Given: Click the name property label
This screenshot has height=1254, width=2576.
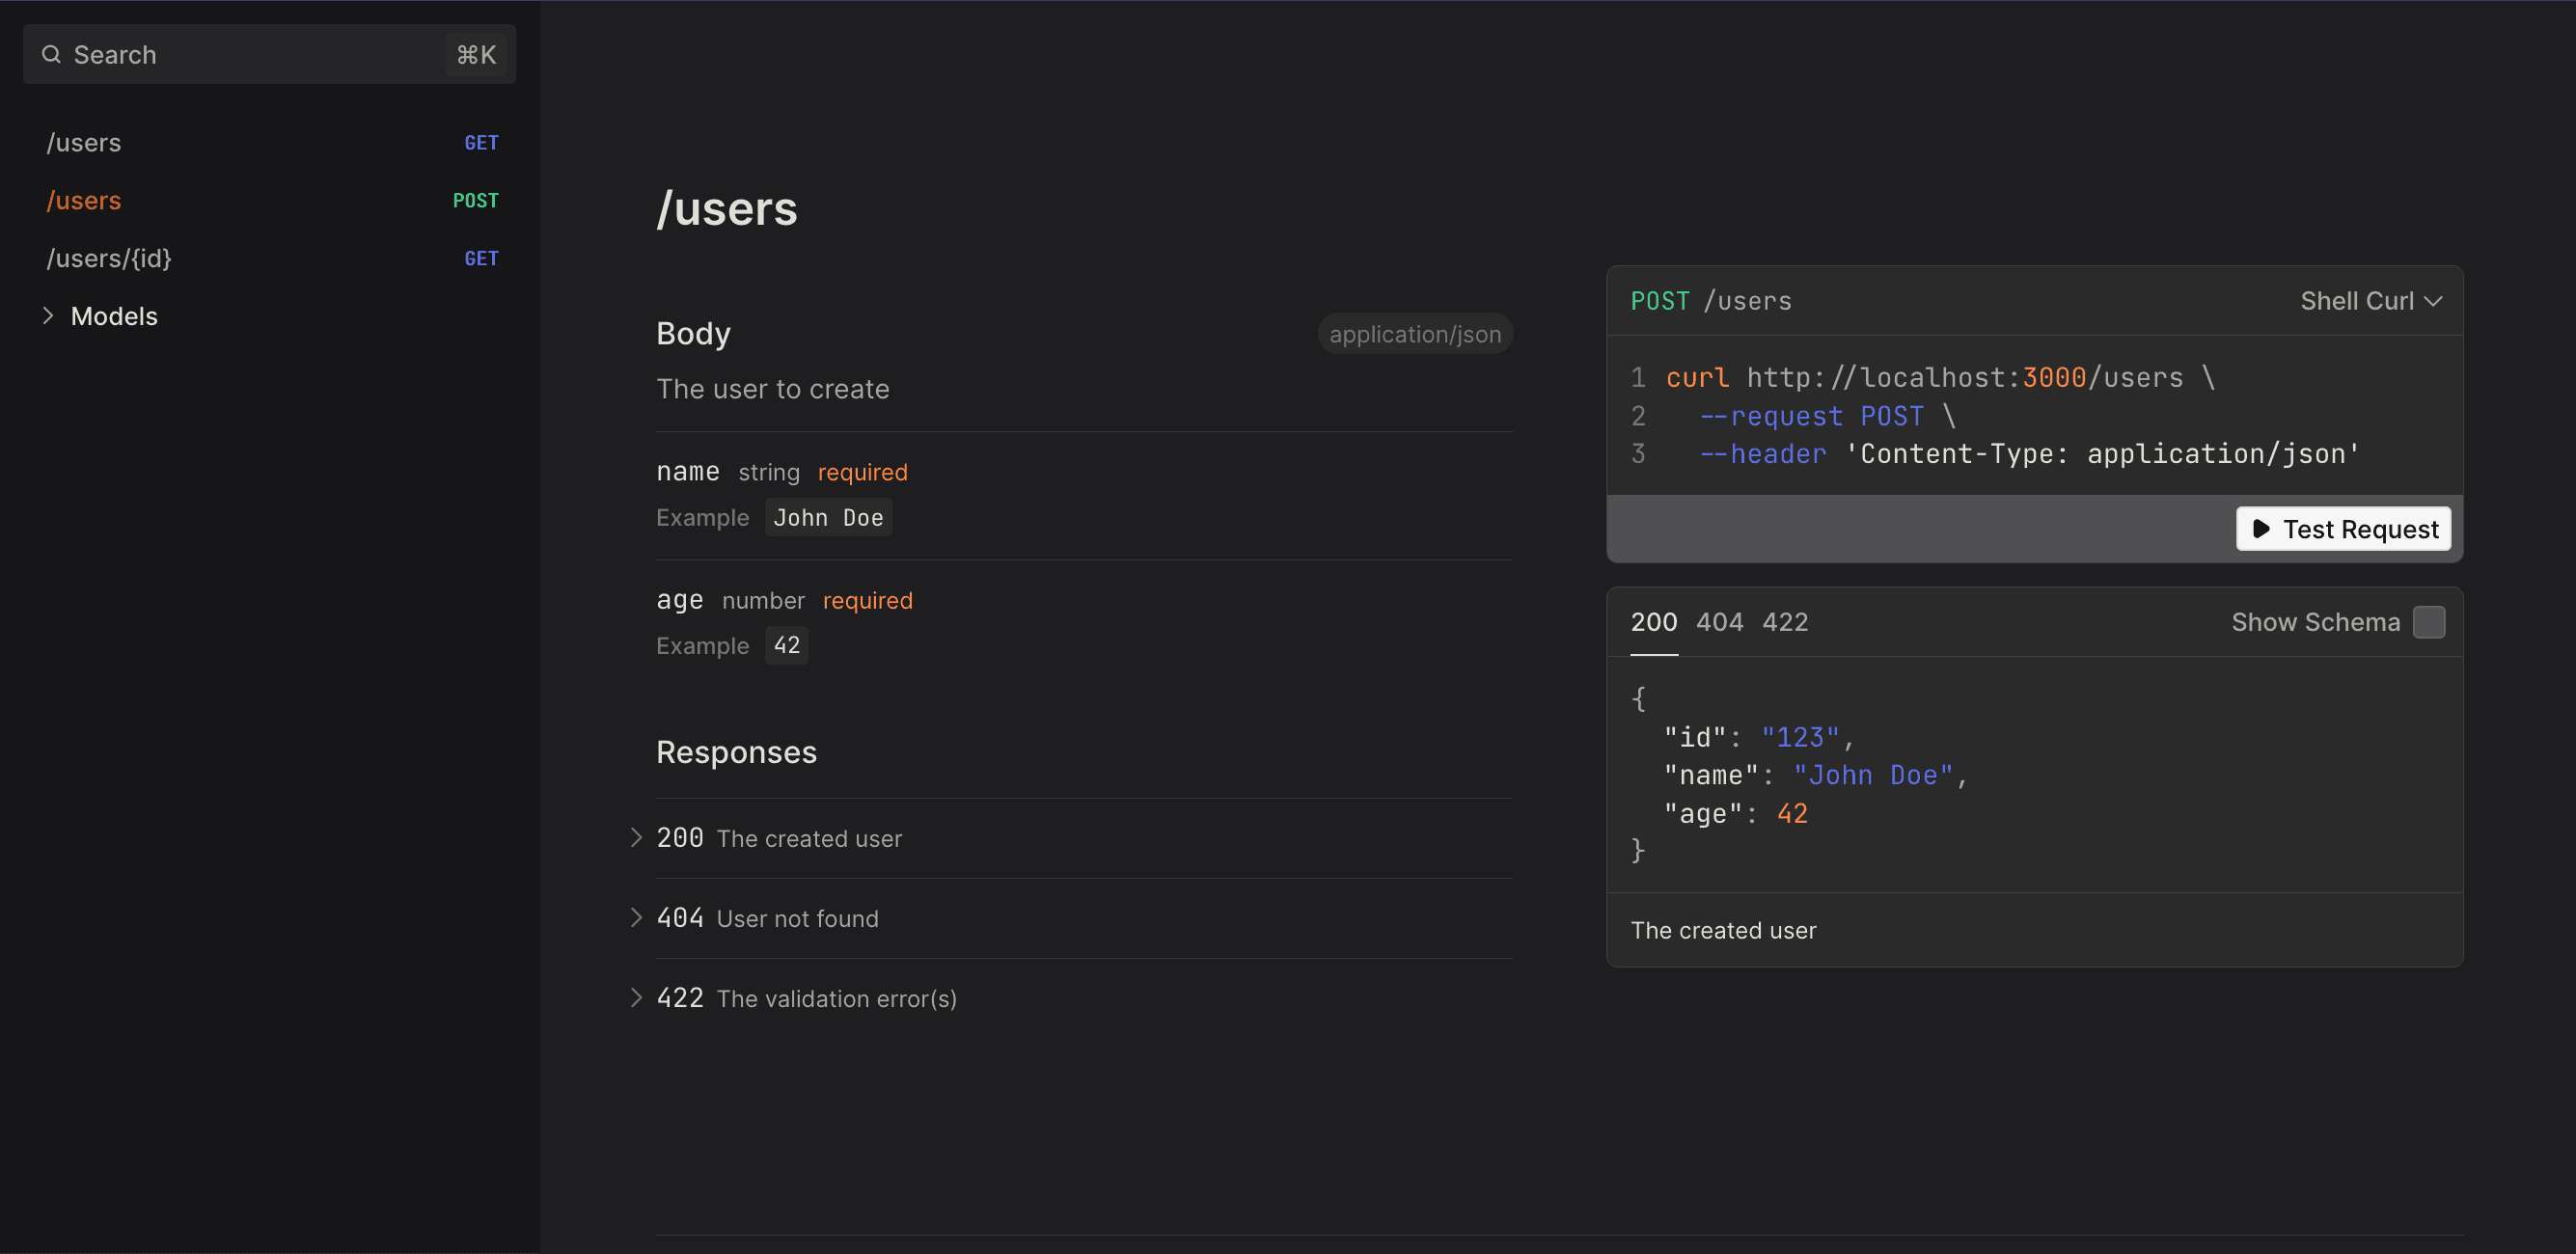Looking at the screenshot, I should [688, 471].
